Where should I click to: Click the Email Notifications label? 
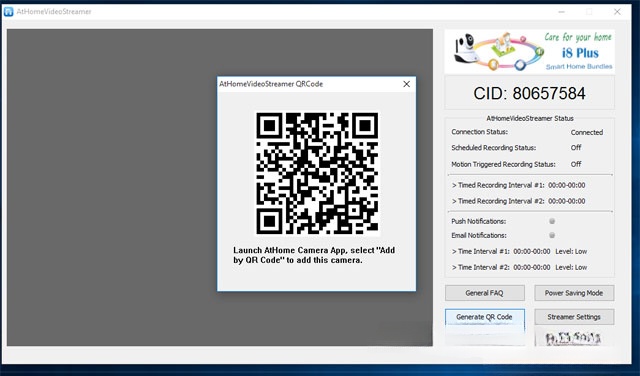pos(479,235)
